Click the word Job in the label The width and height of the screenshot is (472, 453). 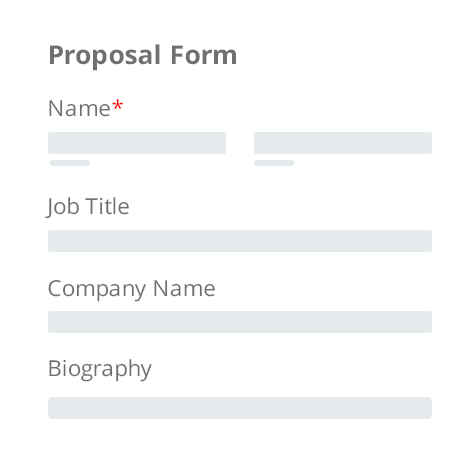point(63,207)
